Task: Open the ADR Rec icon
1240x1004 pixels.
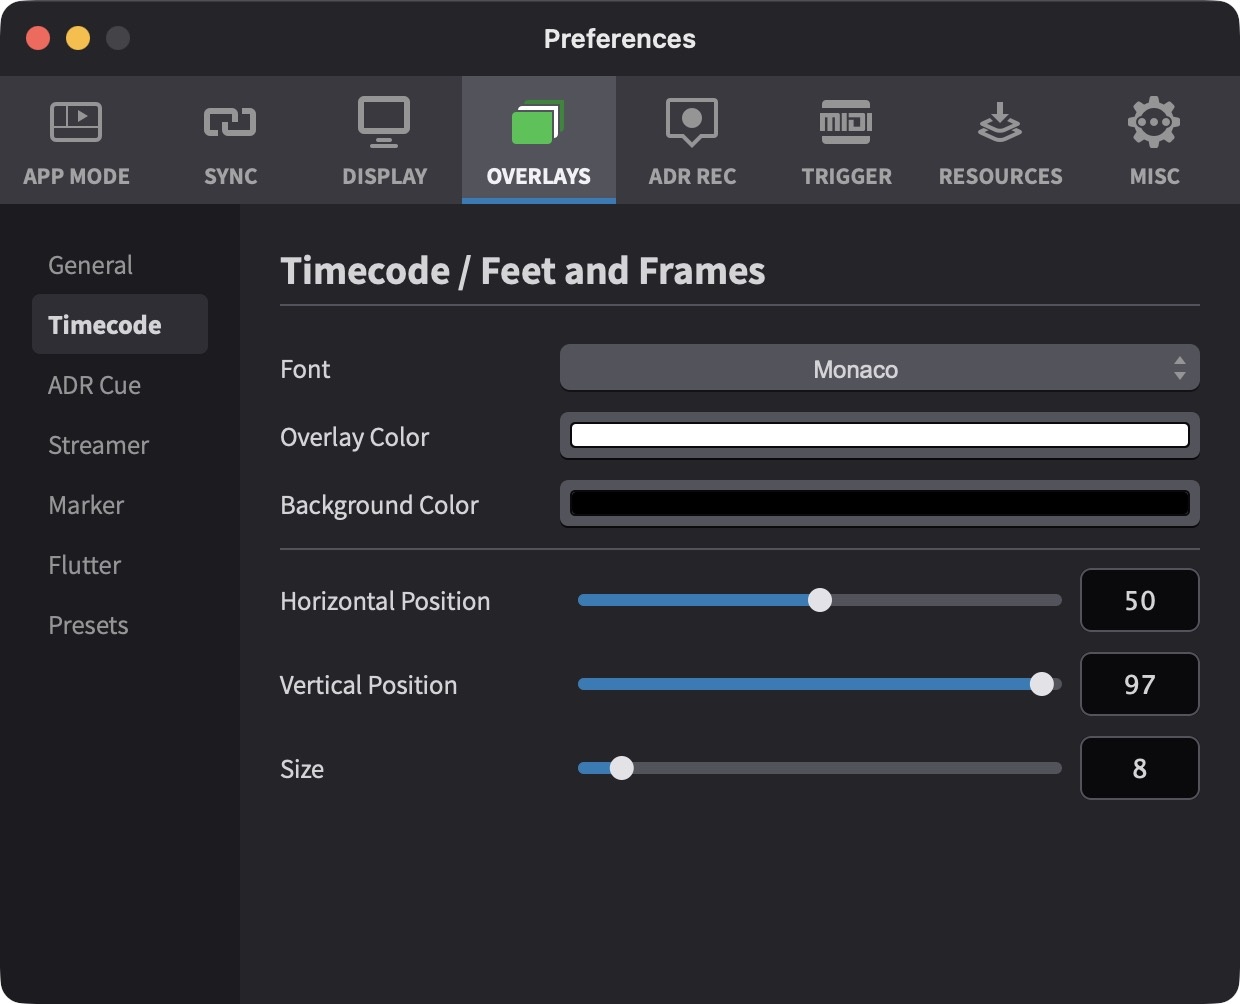Action: tap(692, 122)
